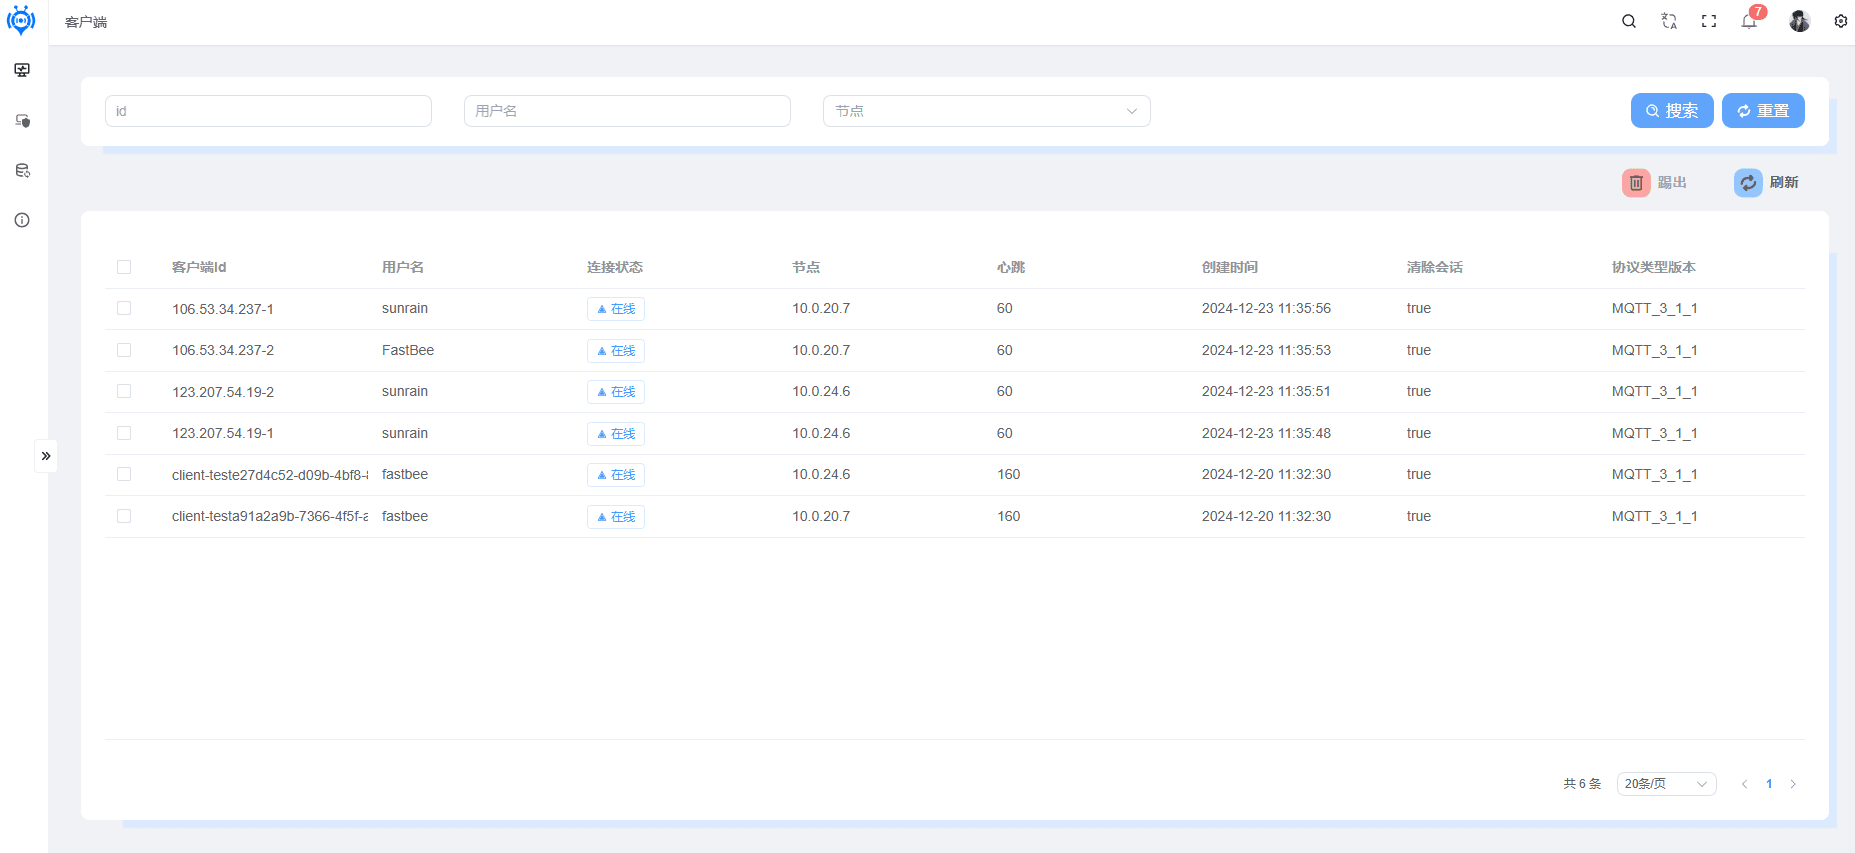This screenshot has width=1855, height=853.
Task: Check the row for client-teste27d4c52
Action: click(x=124, y=474)
